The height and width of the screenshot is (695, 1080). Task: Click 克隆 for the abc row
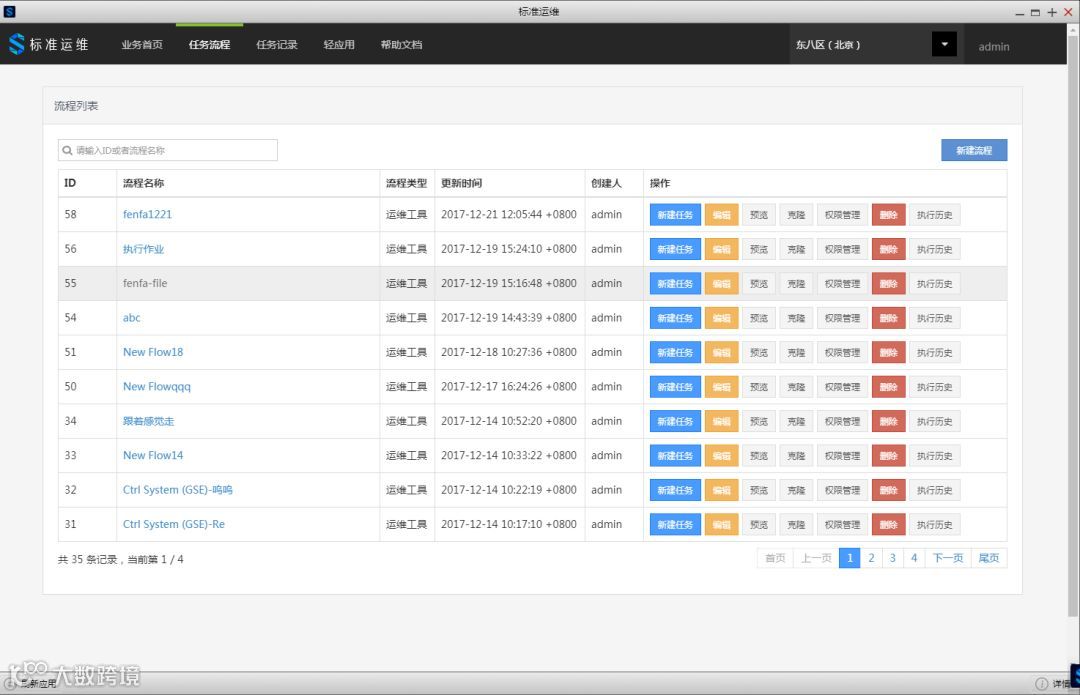tap(796, 318)
